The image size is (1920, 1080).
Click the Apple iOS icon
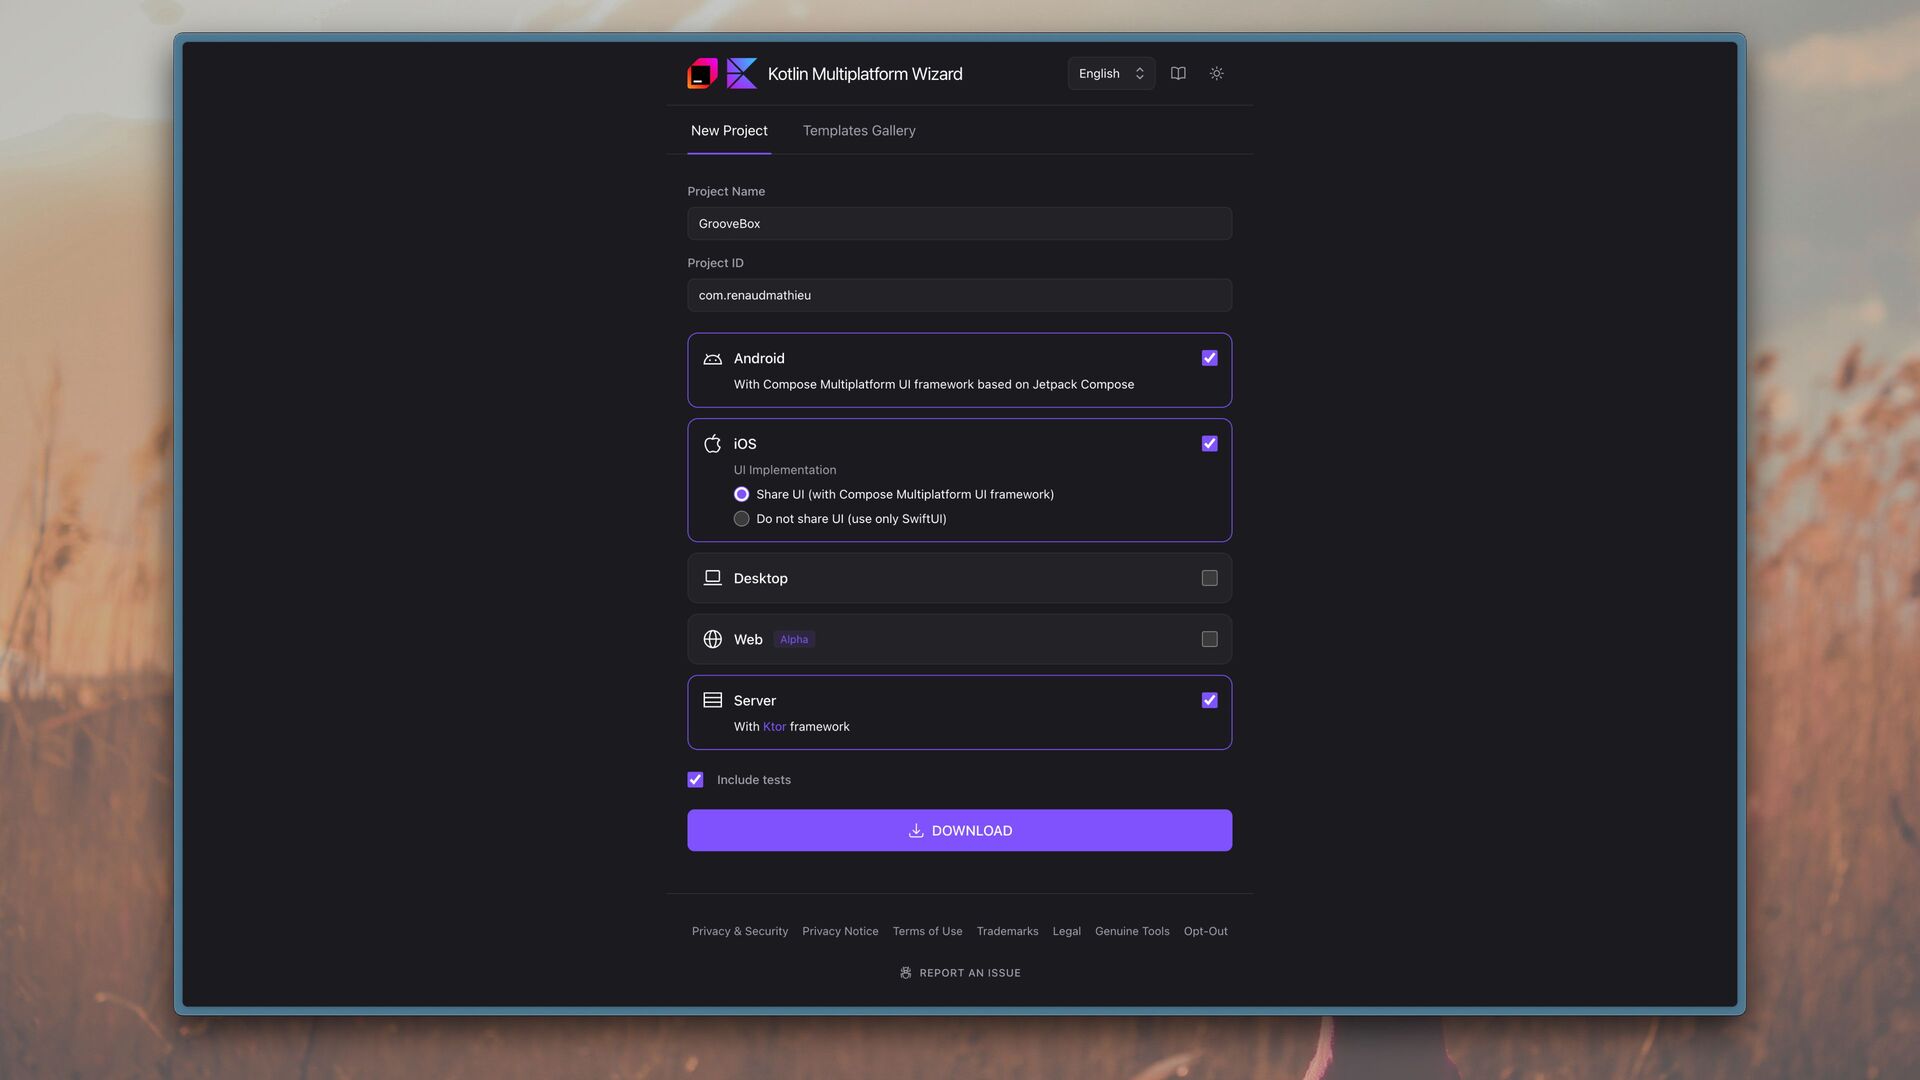[712, 444]
